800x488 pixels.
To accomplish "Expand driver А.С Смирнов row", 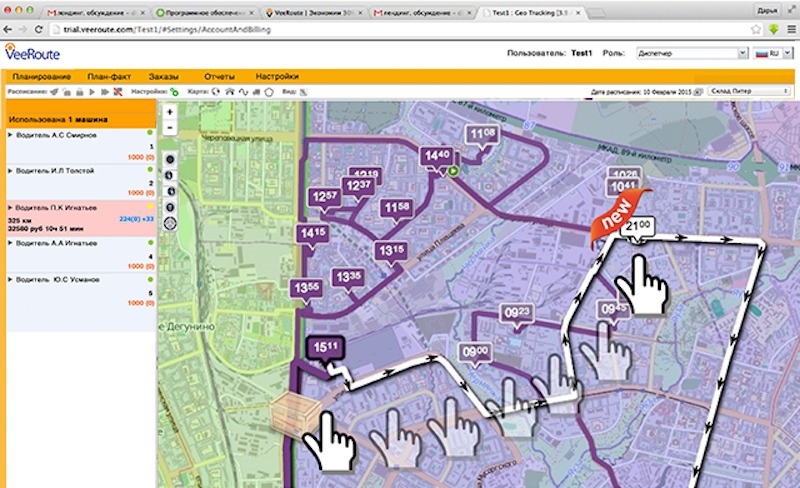I will click(11, 133).
